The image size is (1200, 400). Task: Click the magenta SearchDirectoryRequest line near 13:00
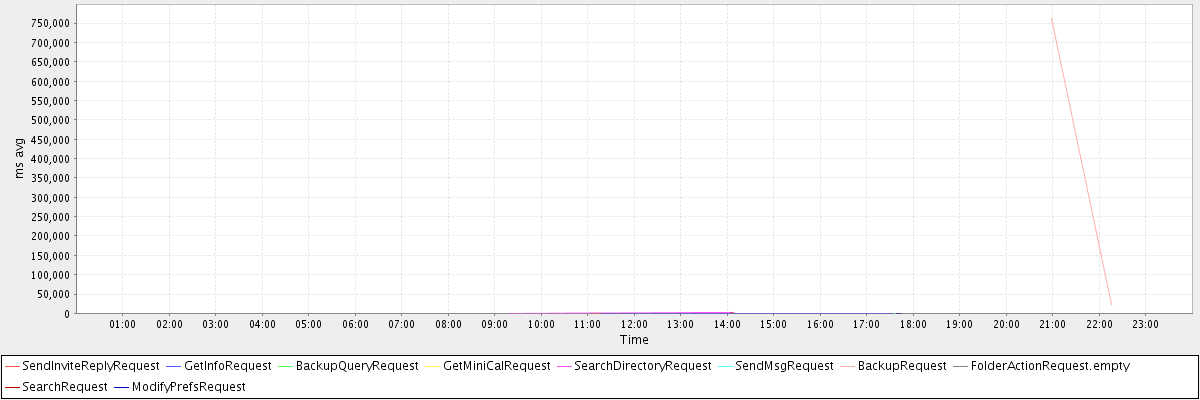pos(680,313)
